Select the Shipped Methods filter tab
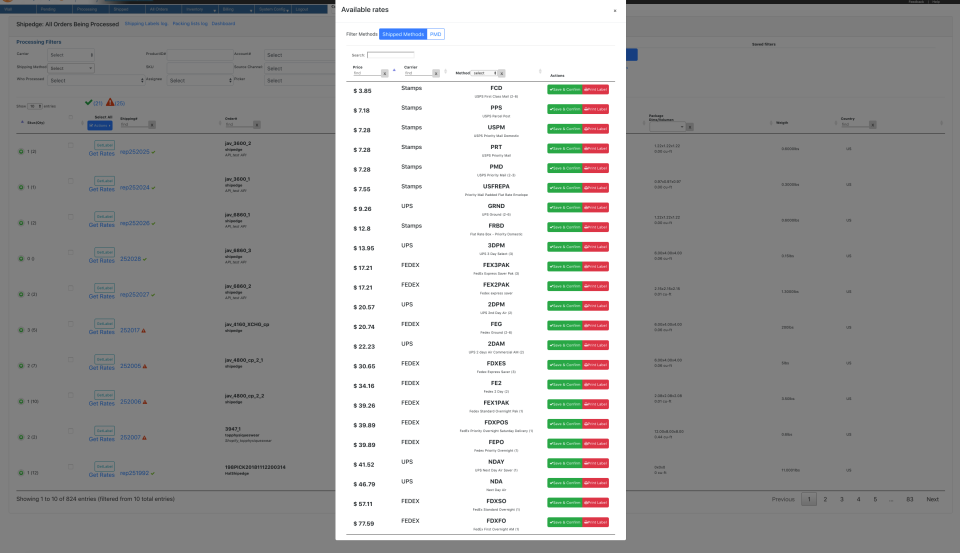The width and height of the screenshot is (960, 553). click(x=403, y=34)
